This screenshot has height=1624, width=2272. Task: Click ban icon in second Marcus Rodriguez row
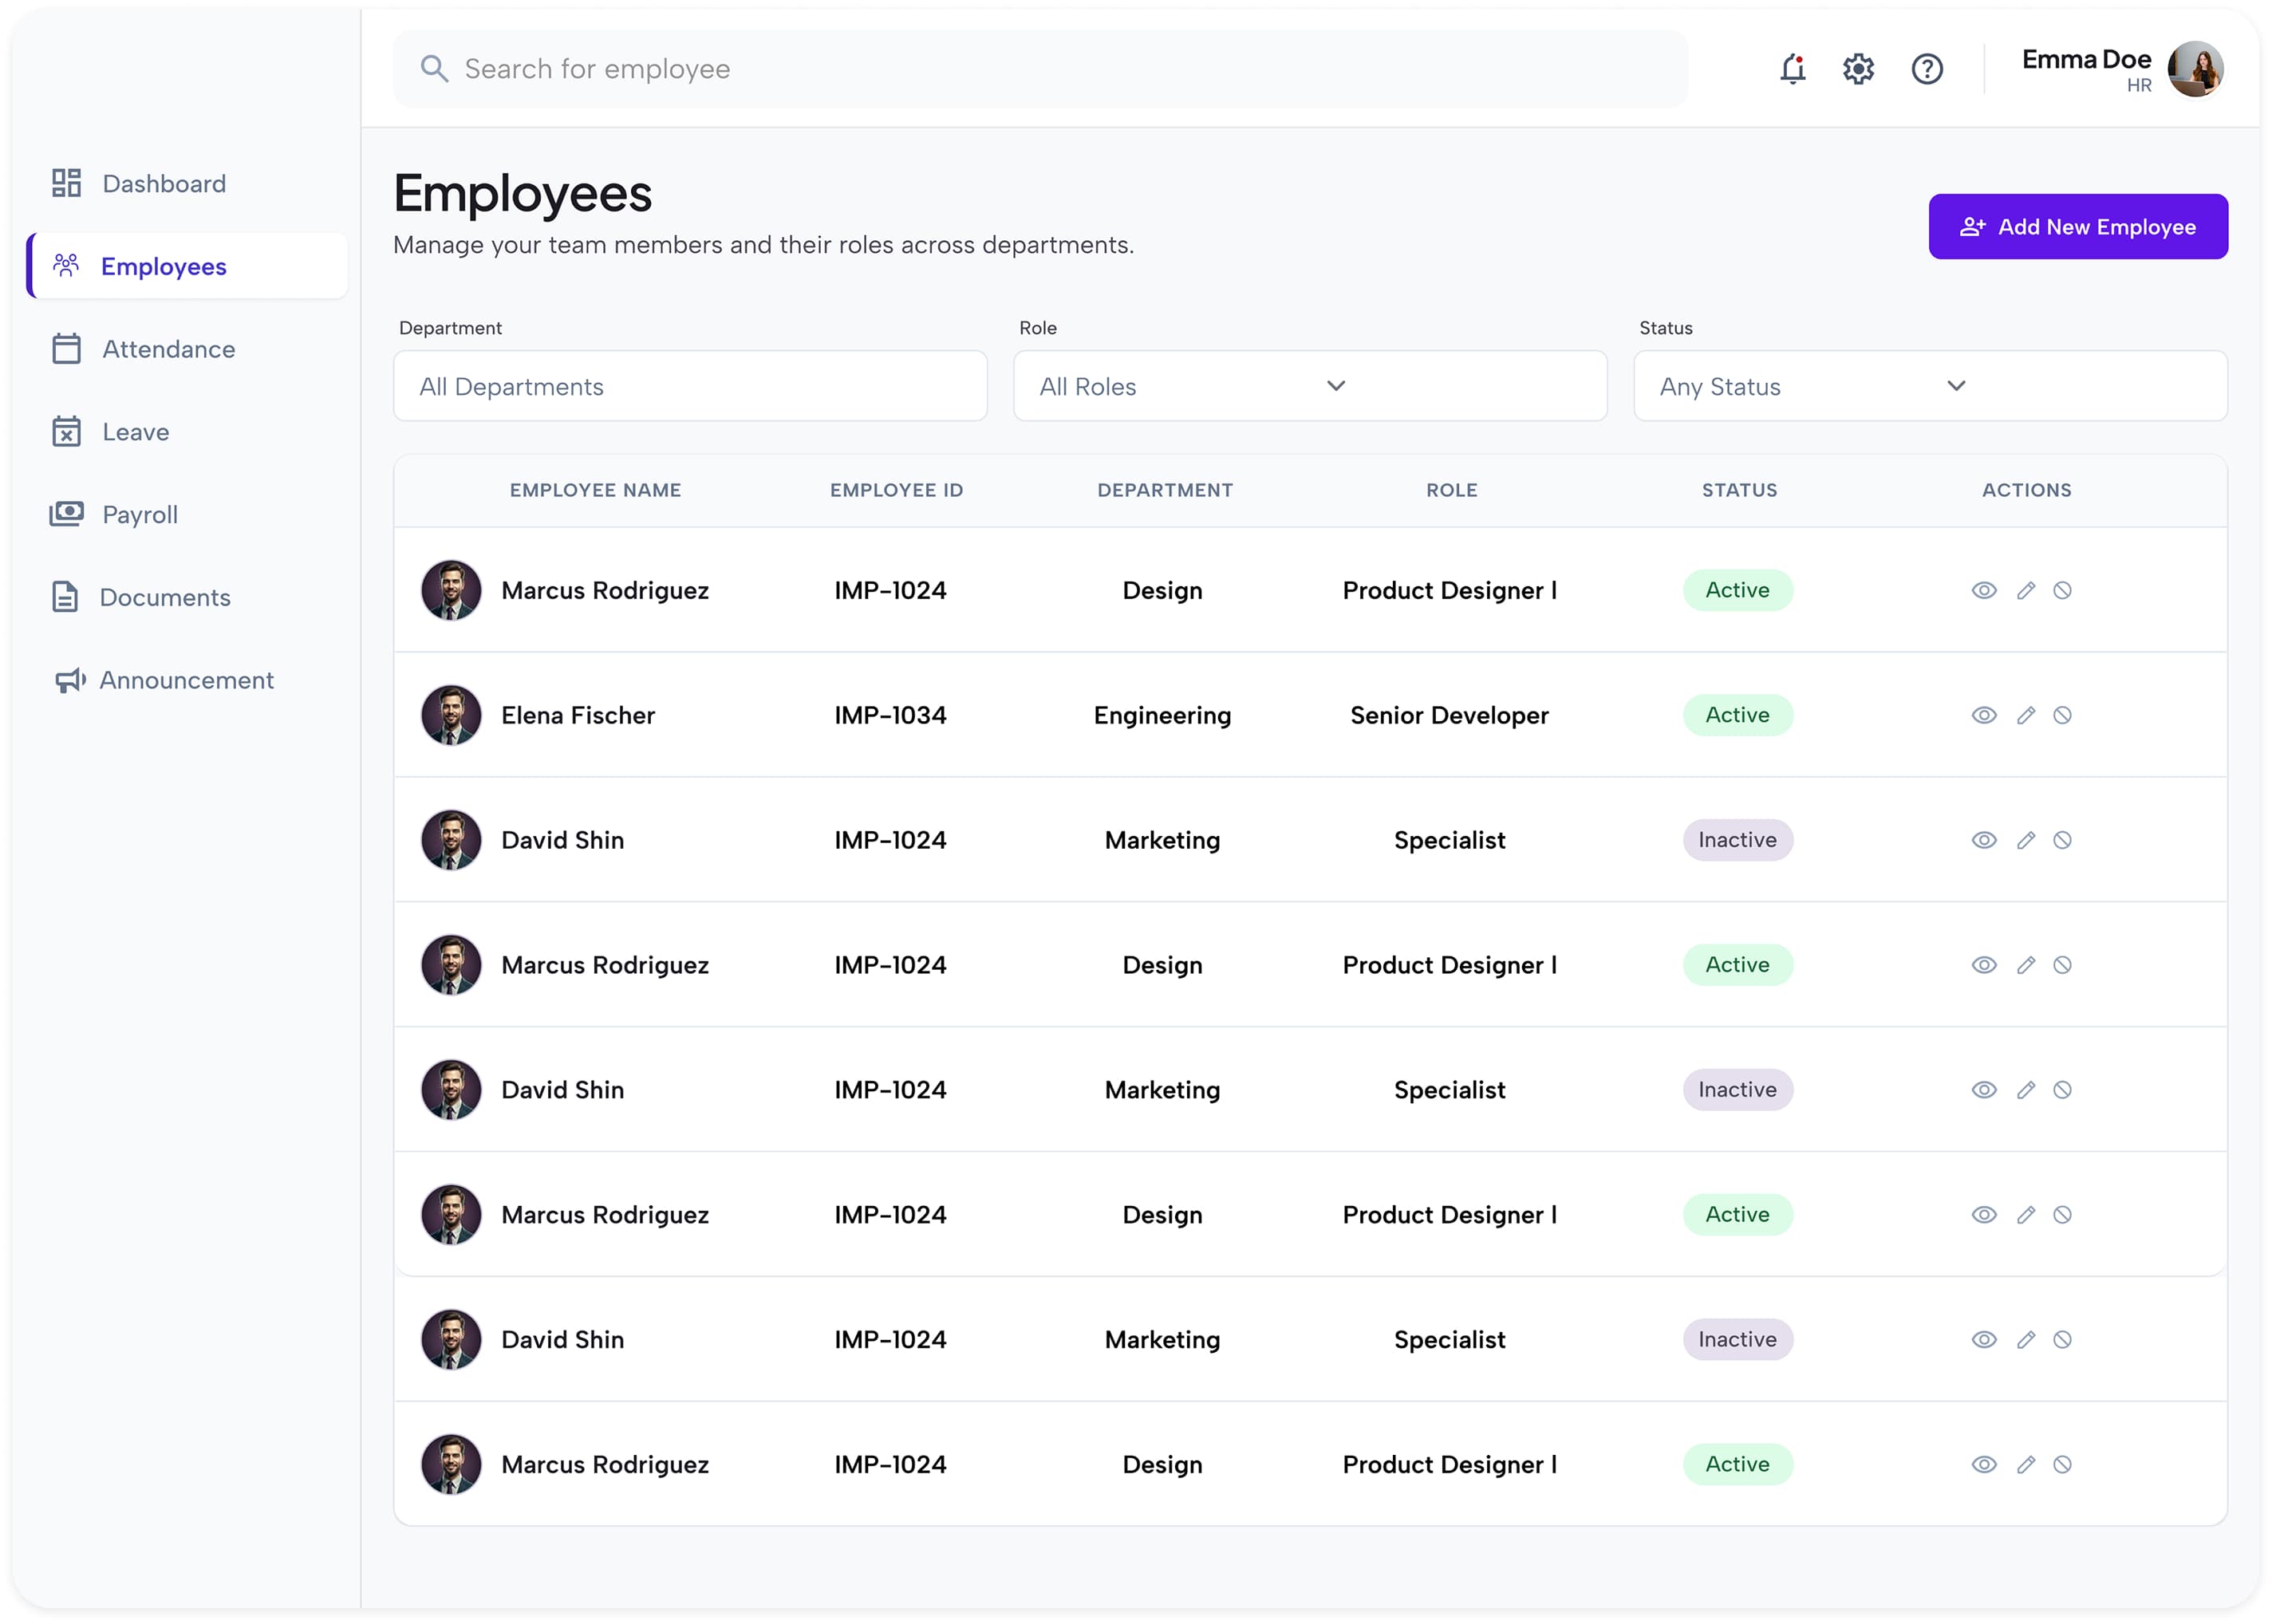[2062, 965]
